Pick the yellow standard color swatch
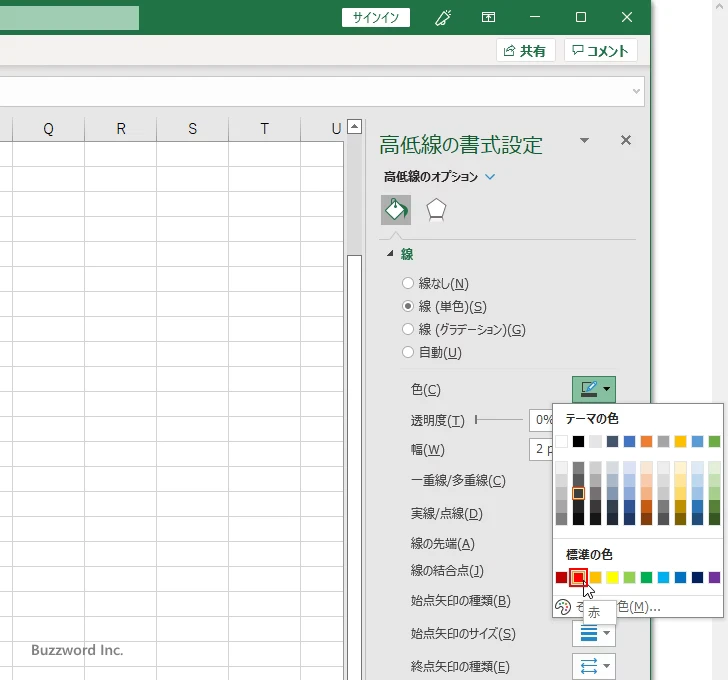Image resolution: width=728 pixels, height=680 pixels. [x=612, y=577]
